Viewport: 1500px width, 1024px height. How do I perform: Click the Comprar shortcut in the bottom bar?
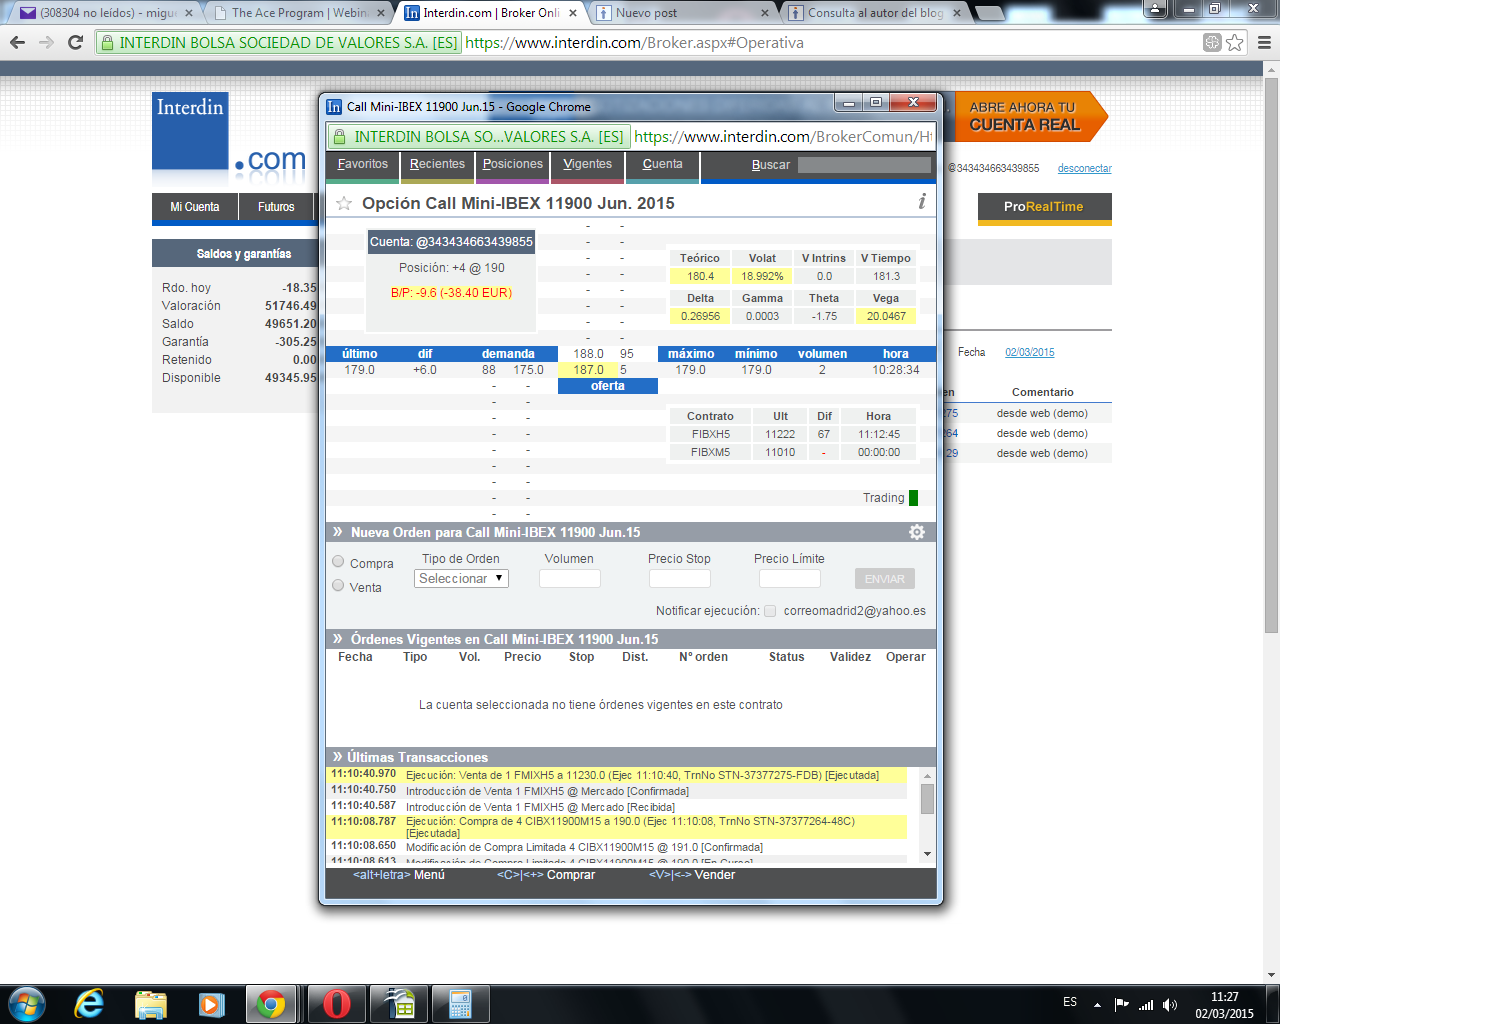(x=546, y=875)
